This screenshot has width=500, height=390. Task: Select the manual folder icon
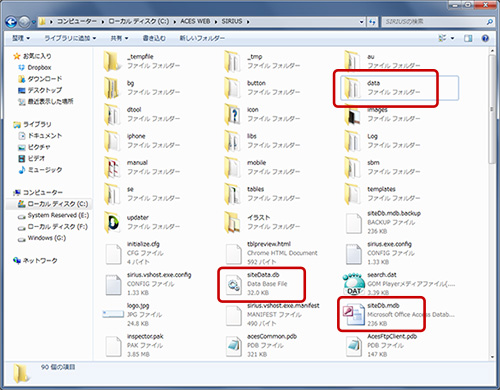(112, 167)
